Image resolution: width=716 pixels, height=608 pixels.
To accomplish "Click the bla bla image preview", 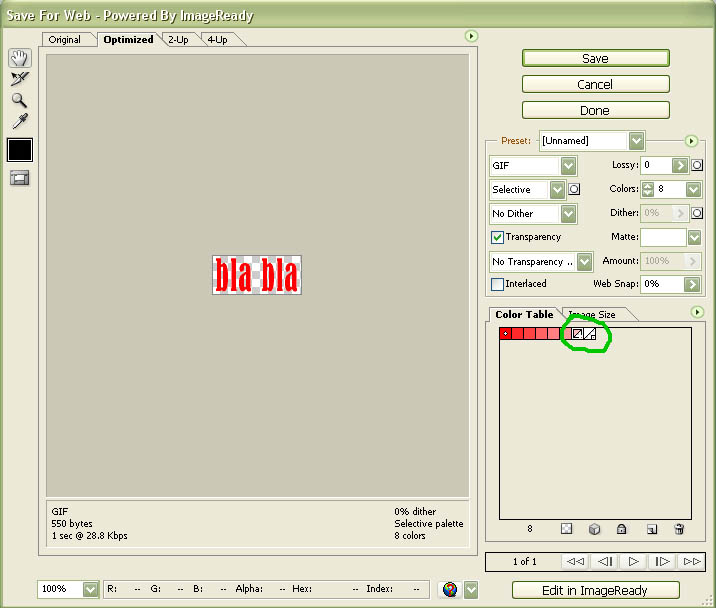I will (x=257, y=275).
